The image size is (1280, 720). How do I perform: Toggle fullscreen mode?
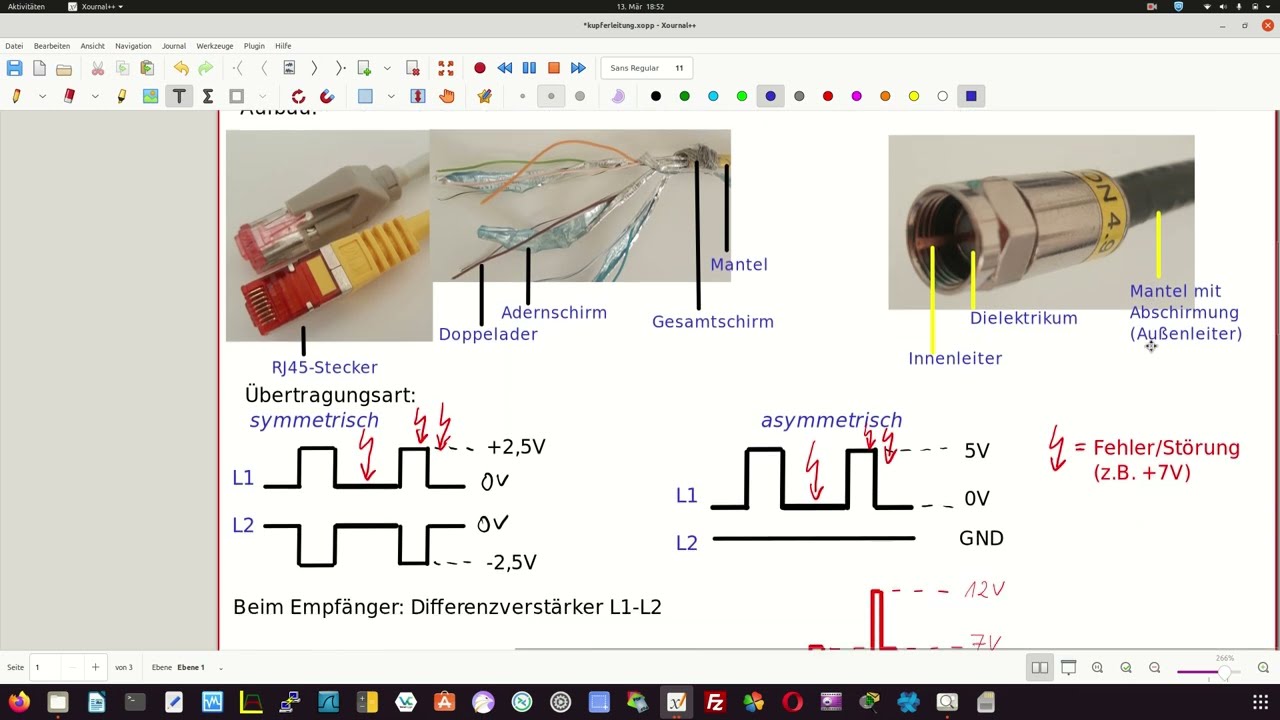(446, 68)
